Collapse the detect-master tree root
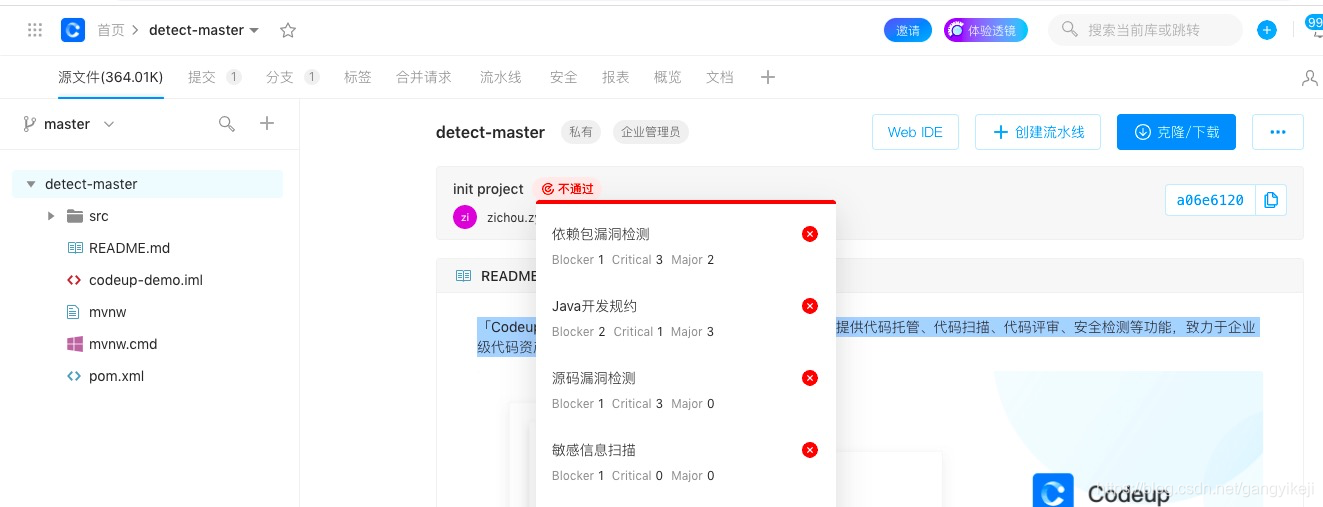The height and width of the screenshot is (507, 1323). 31,184
